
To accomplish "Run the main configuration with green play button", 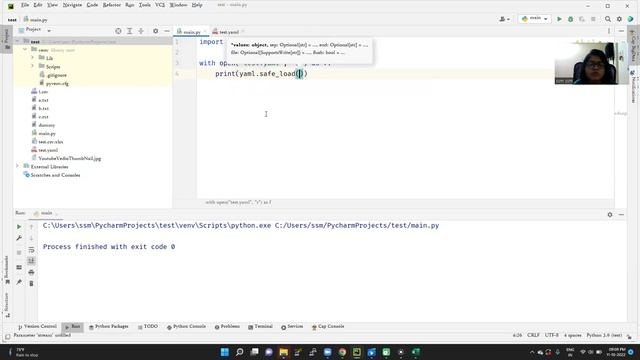I will 559,19.
